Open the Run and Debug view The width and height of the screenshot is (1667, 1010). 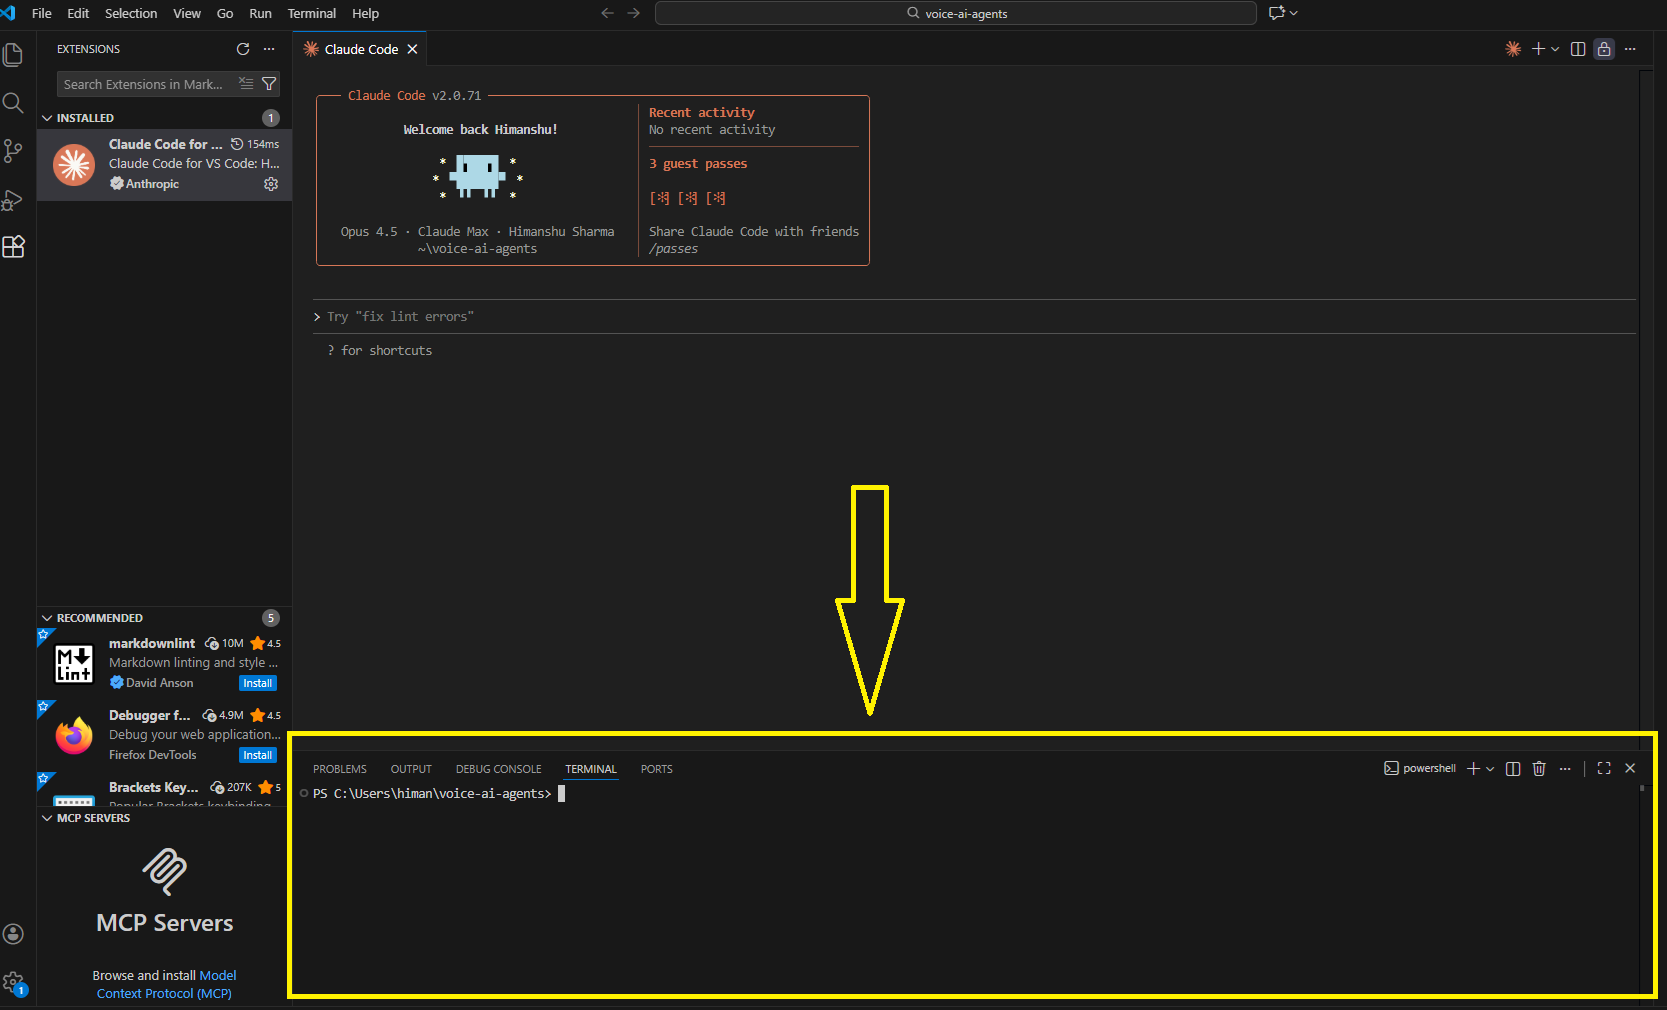[x=13, y=199]
